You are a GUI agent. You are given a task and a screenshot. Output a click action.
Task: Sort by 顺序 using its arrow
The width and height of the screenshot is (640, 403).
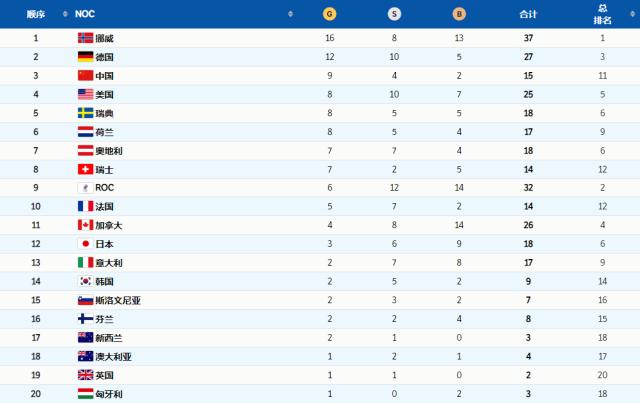64,15
